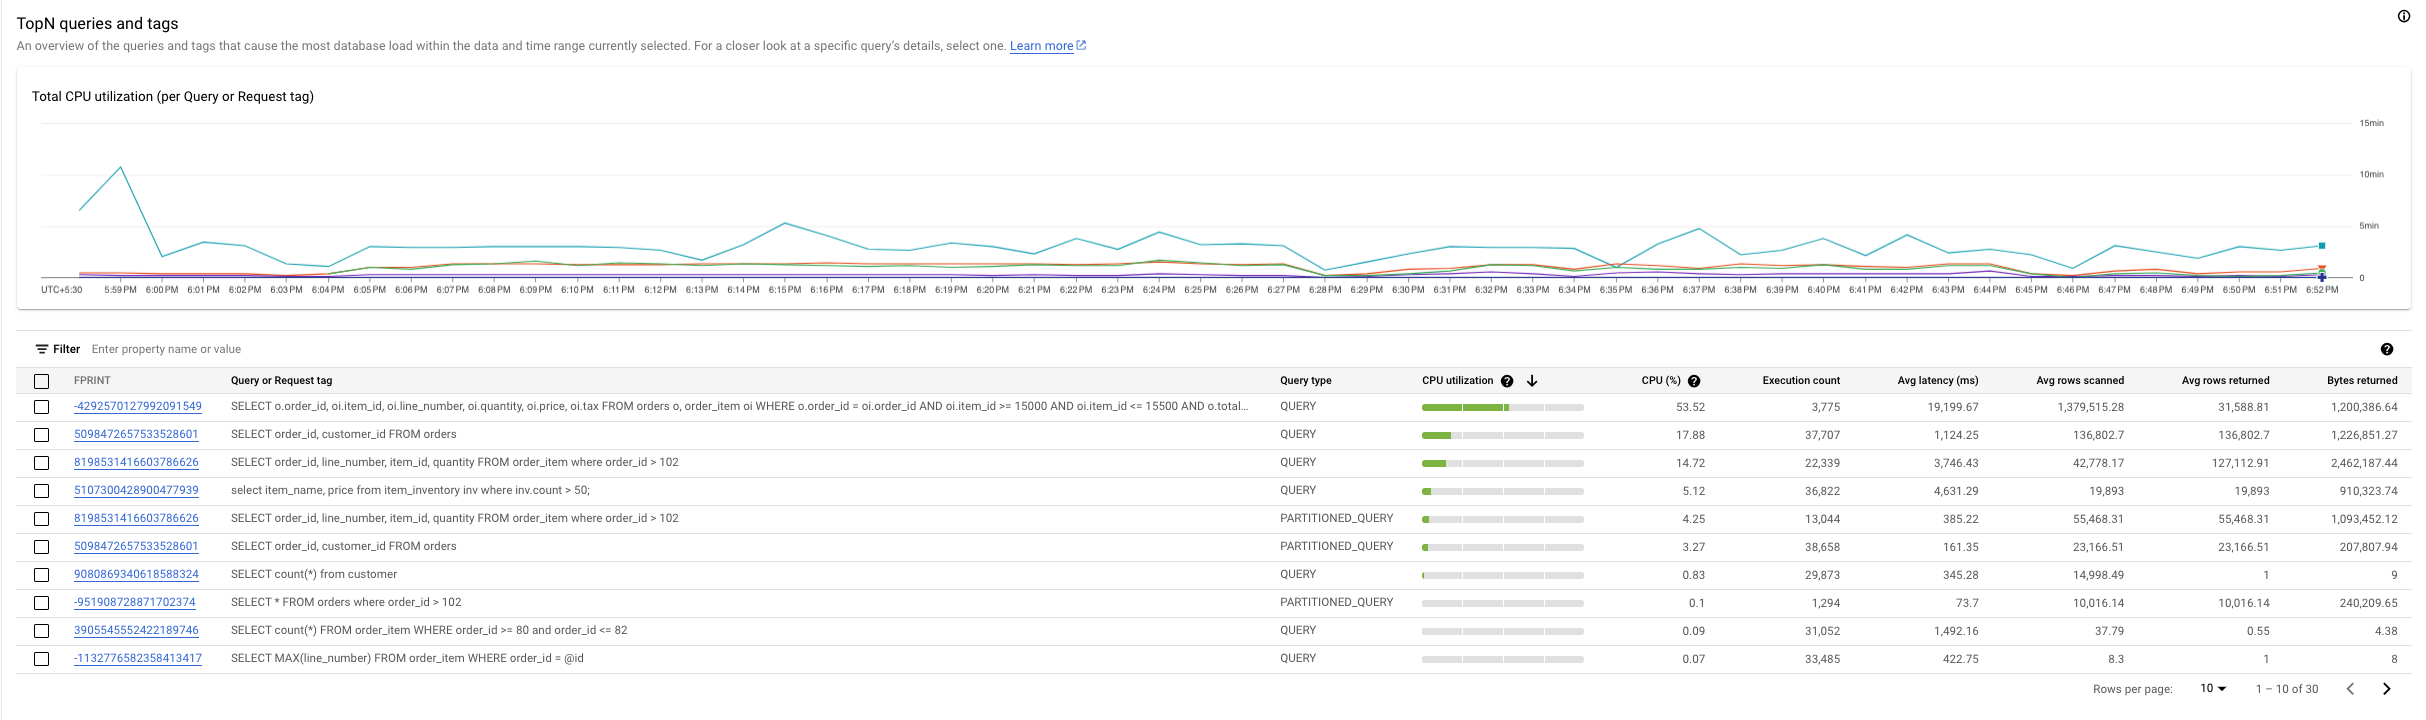Viewport: 2426px width, 720px height.
Task: Click the select item_name, price query text
Action: [x=410, y=491]
